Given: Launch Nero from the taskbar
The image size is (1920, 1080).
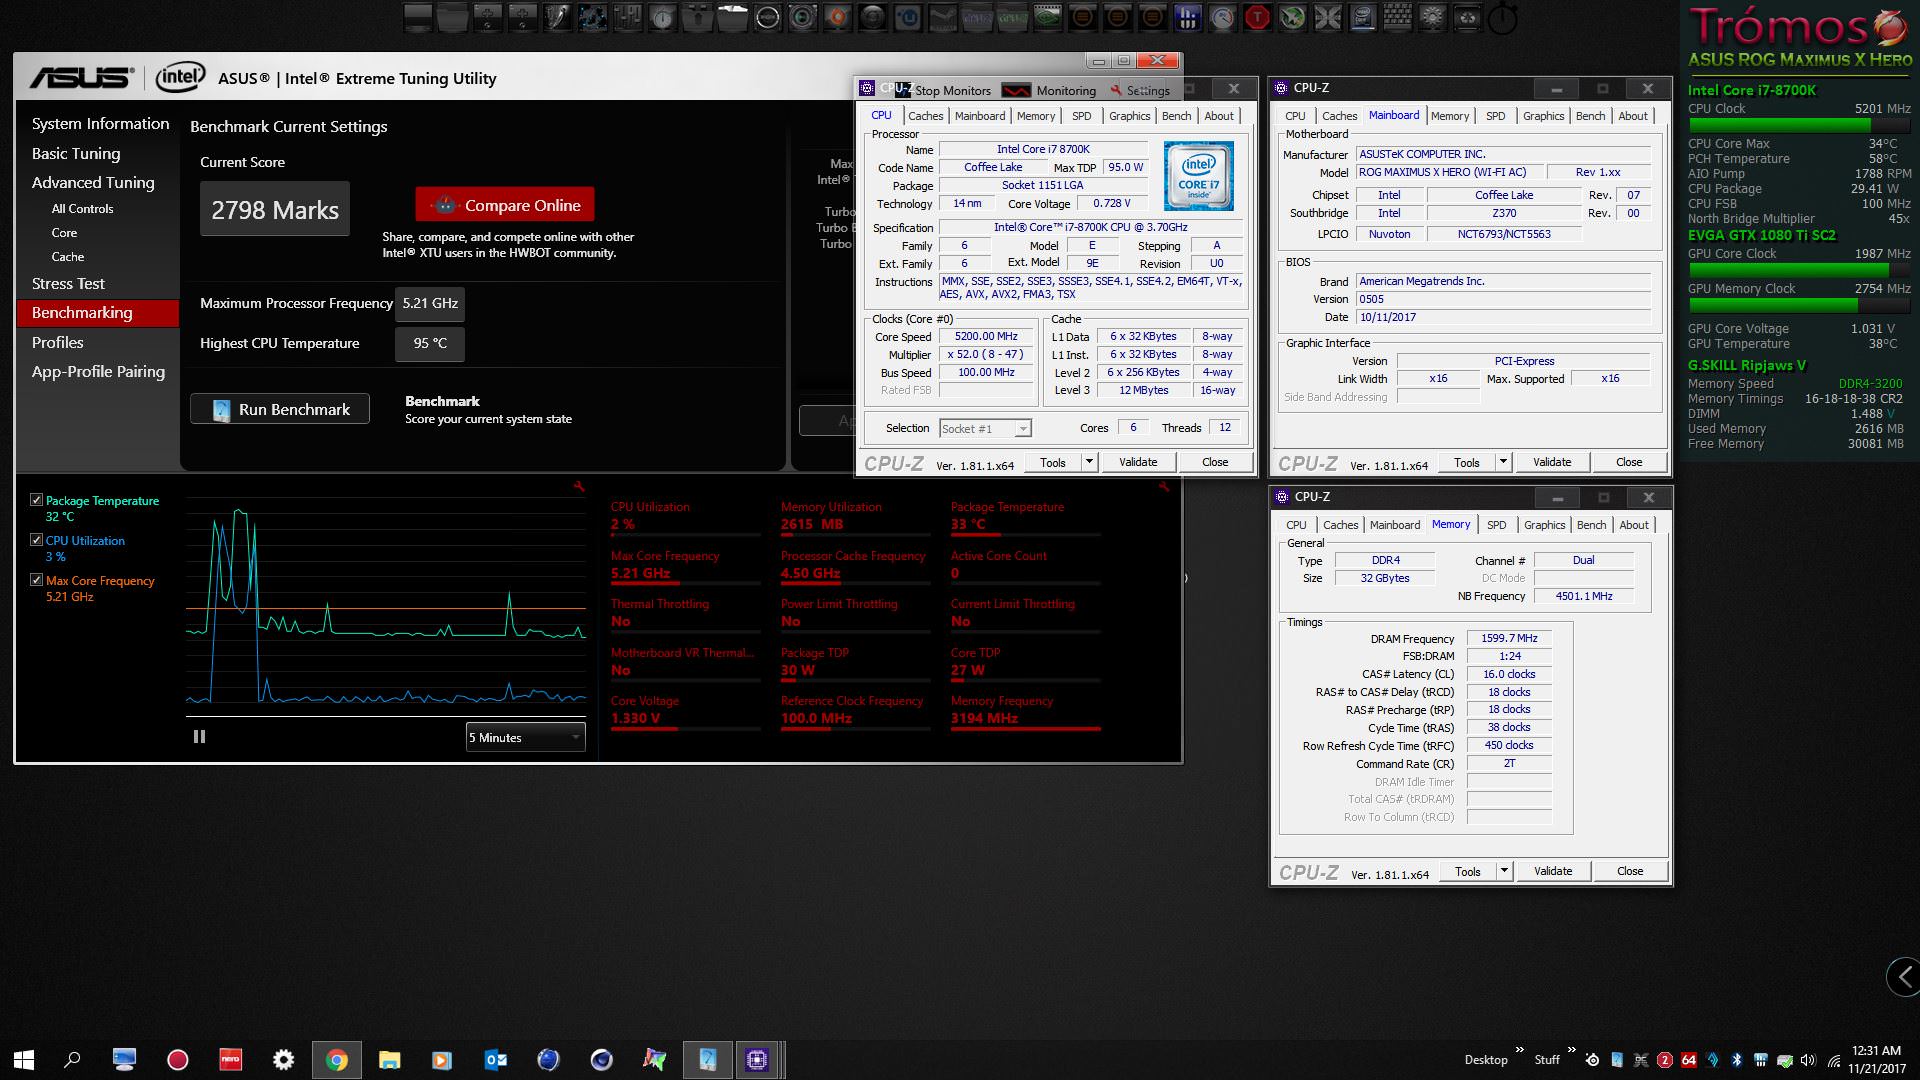Looking at the screenshot, I should [231, 1060].
